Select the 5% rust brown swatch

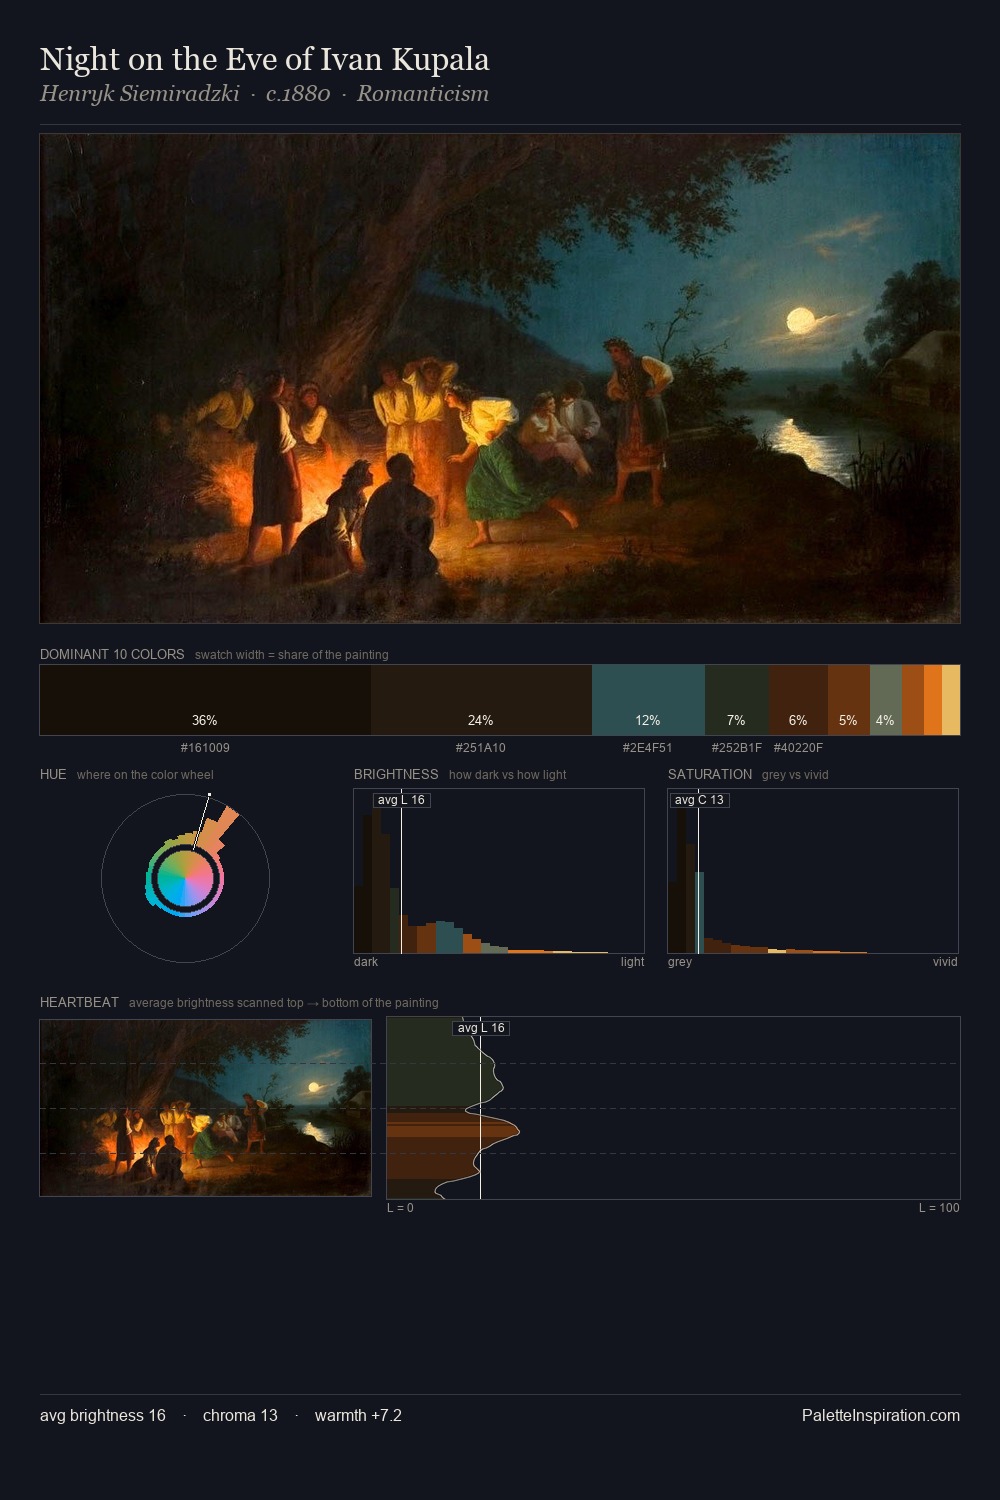(x=849, y=700)
